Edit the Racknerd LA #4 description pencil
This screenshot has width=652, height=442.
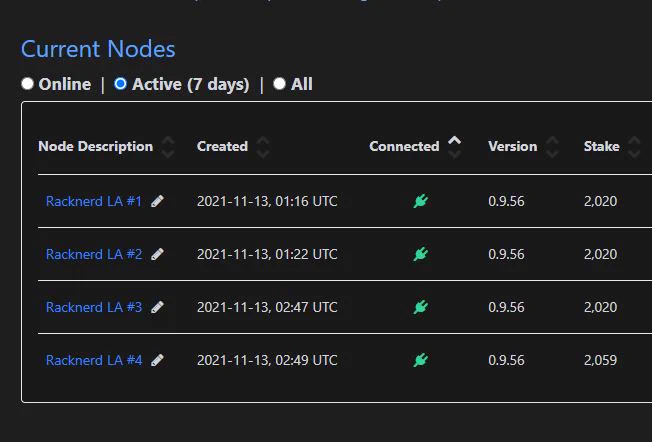[157, 360]
